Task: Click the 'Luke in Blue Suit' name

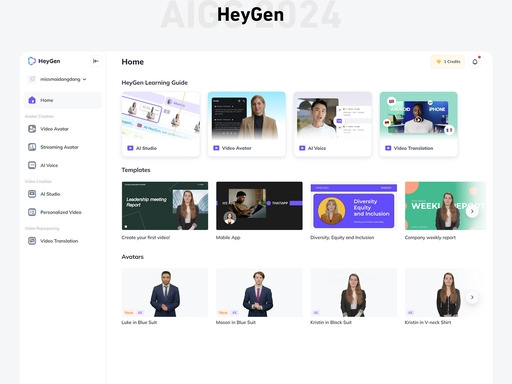Action: pyautogui.click(x=139, y=322)
